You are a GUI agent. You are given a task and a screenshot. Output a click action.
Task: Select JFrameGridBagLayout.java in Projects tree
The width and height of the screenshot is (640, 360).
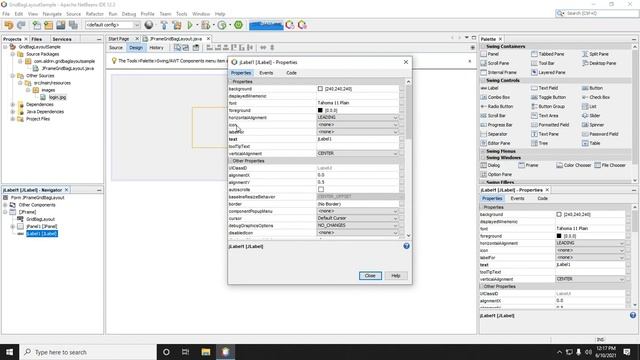[x=68, y=69]
